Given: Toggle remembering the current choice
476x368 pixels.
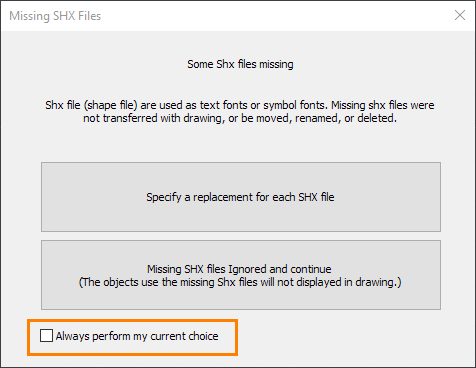Looking at the screenshot, I should [x=46, y=336].
